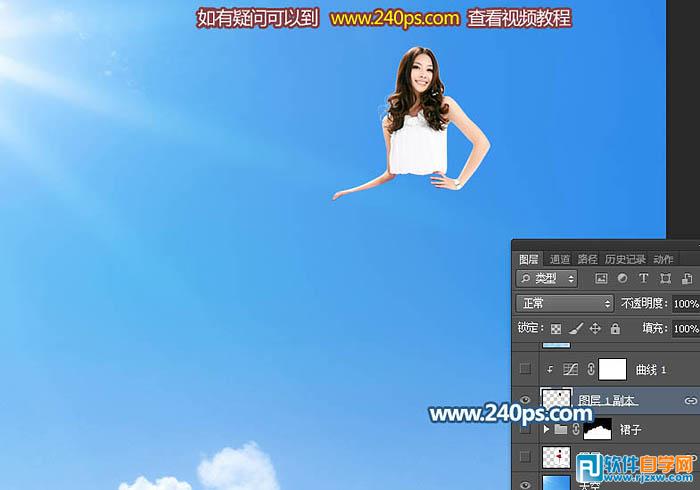The image size is (700, 490).
Task: Click clipping arrow on 曲线 1 layer
Action: click(x=550, y=370)
